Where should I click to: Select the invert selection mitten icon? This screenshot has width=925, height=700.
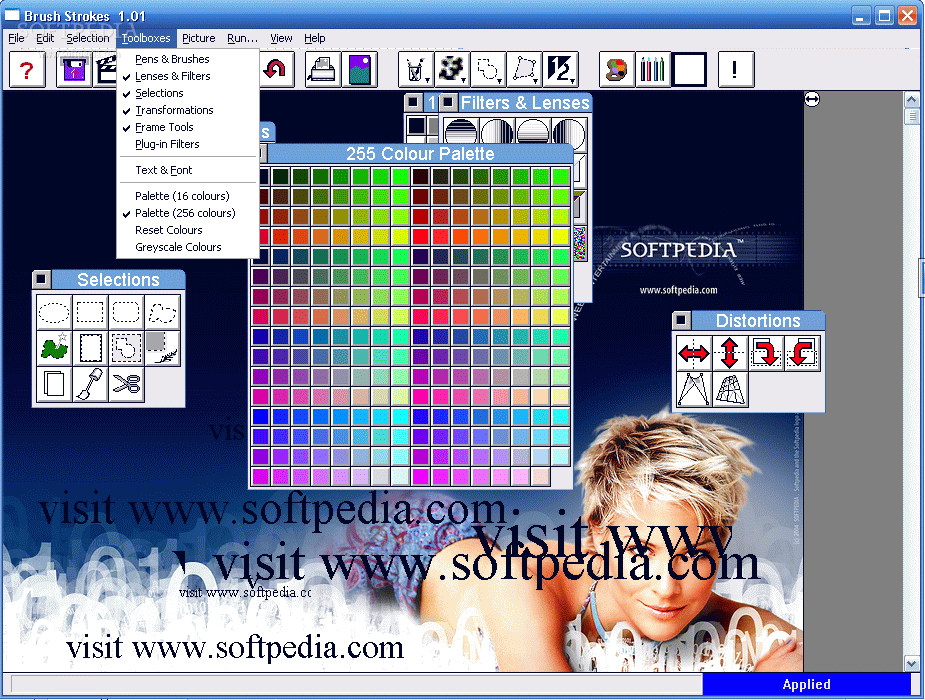point(126,348)
